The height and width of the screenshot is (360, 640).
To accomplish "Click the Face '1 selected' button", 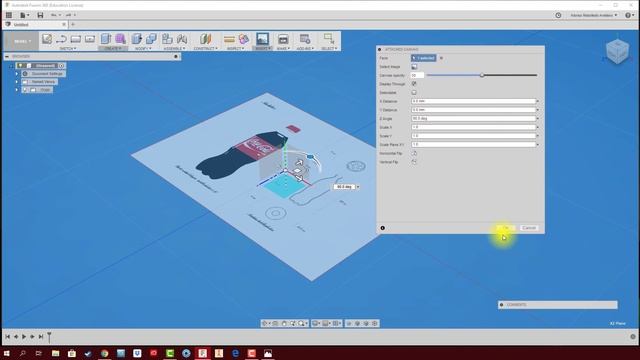I will (423, 58).
